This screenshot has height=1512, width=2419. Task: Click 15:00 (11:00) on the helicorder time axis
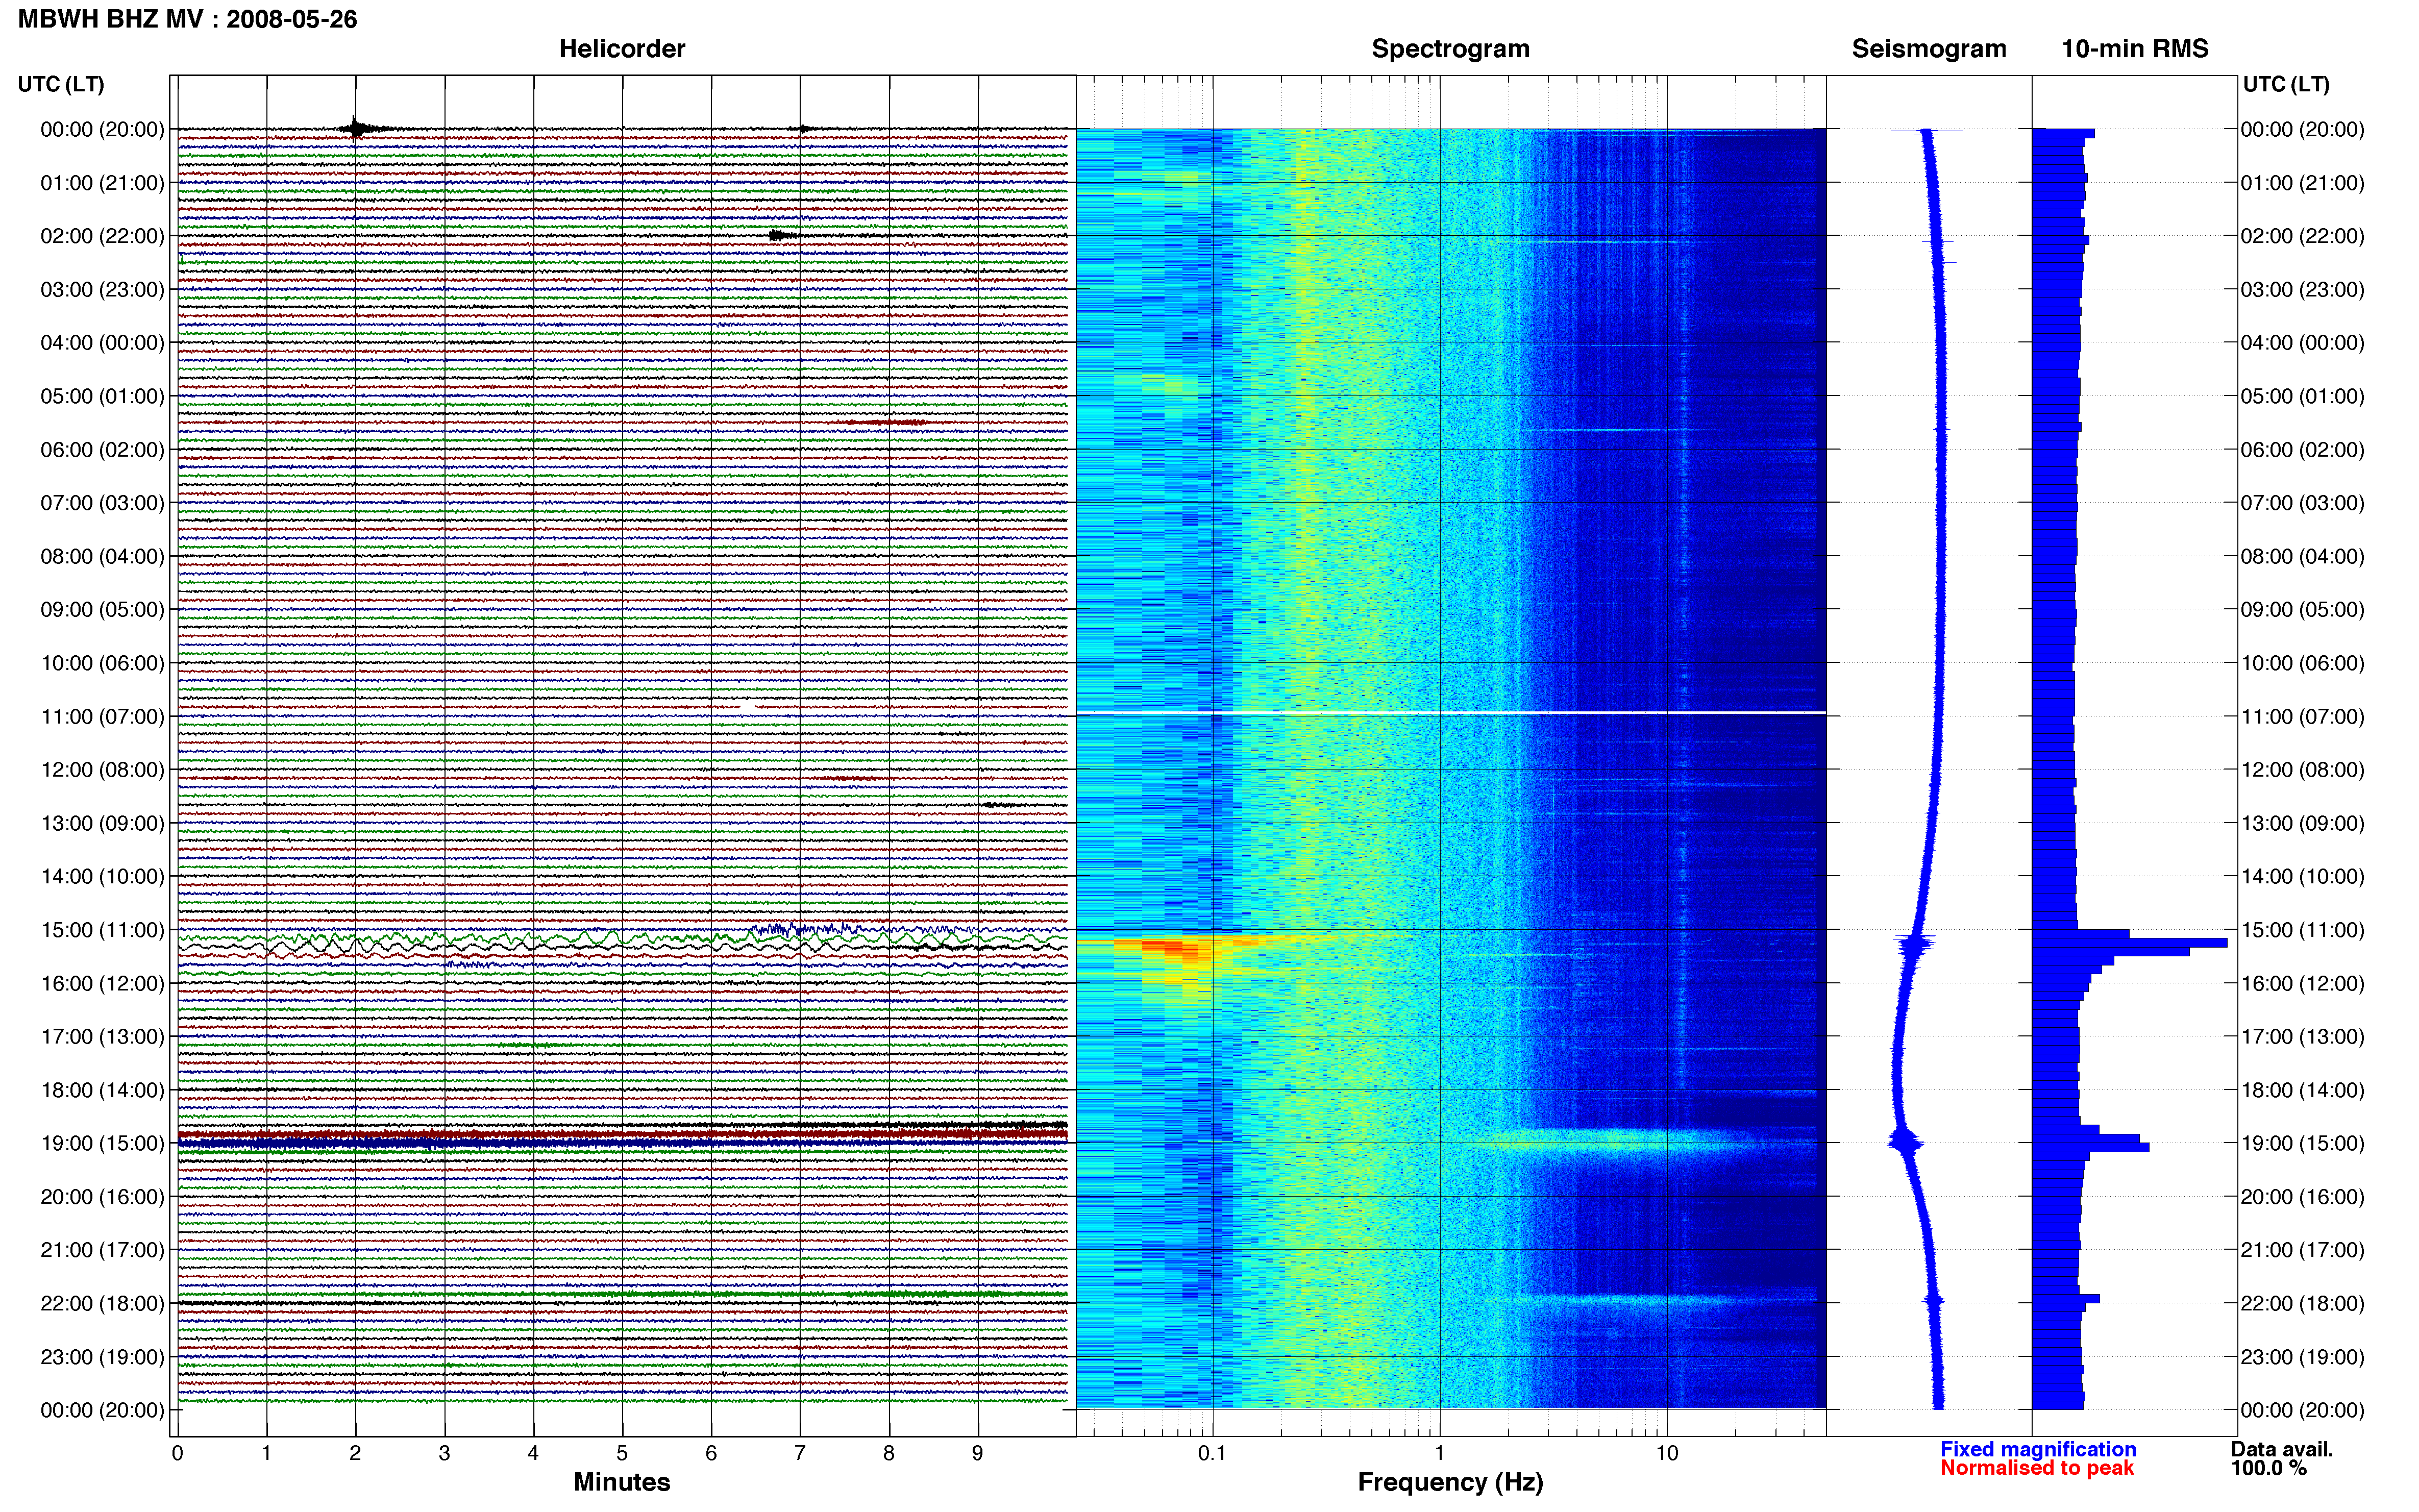[102, 930]
